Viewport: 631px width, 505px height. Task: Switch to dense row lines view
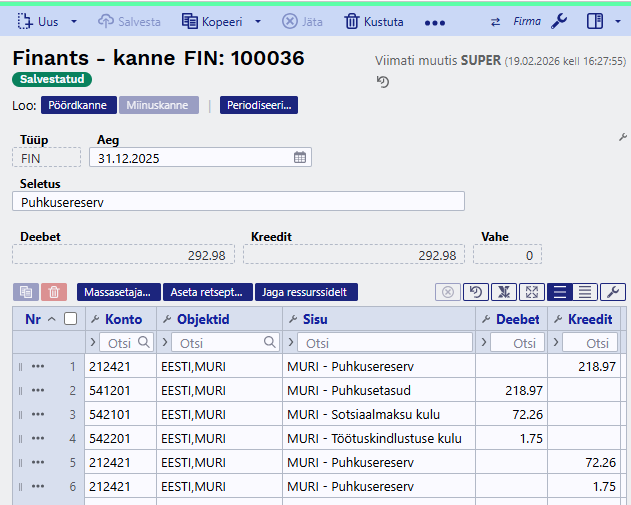point(585,292)
